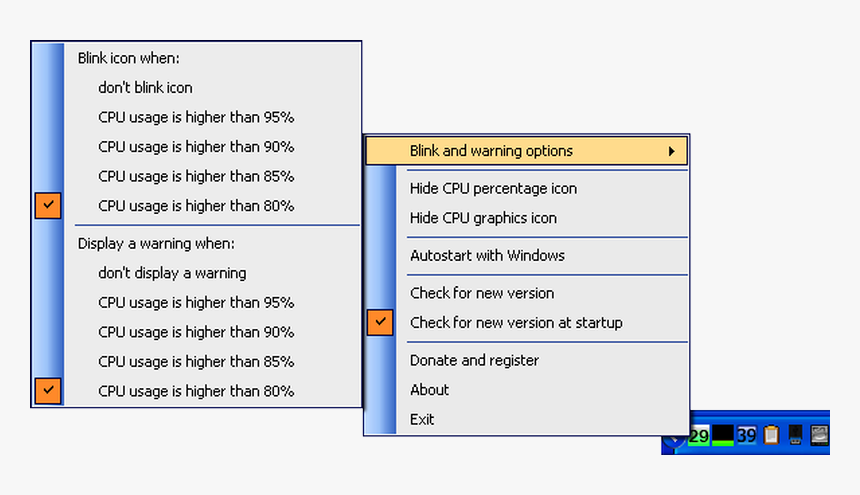This screenshot has width=860, height=495.
Task: Open the clipboard tray icon
Action: tap(771, 436)
